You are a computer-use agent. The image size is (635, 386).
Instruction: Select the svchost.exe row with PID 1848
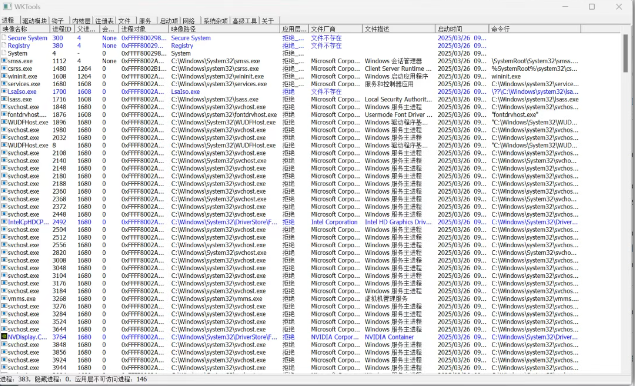tap(311, 107)
